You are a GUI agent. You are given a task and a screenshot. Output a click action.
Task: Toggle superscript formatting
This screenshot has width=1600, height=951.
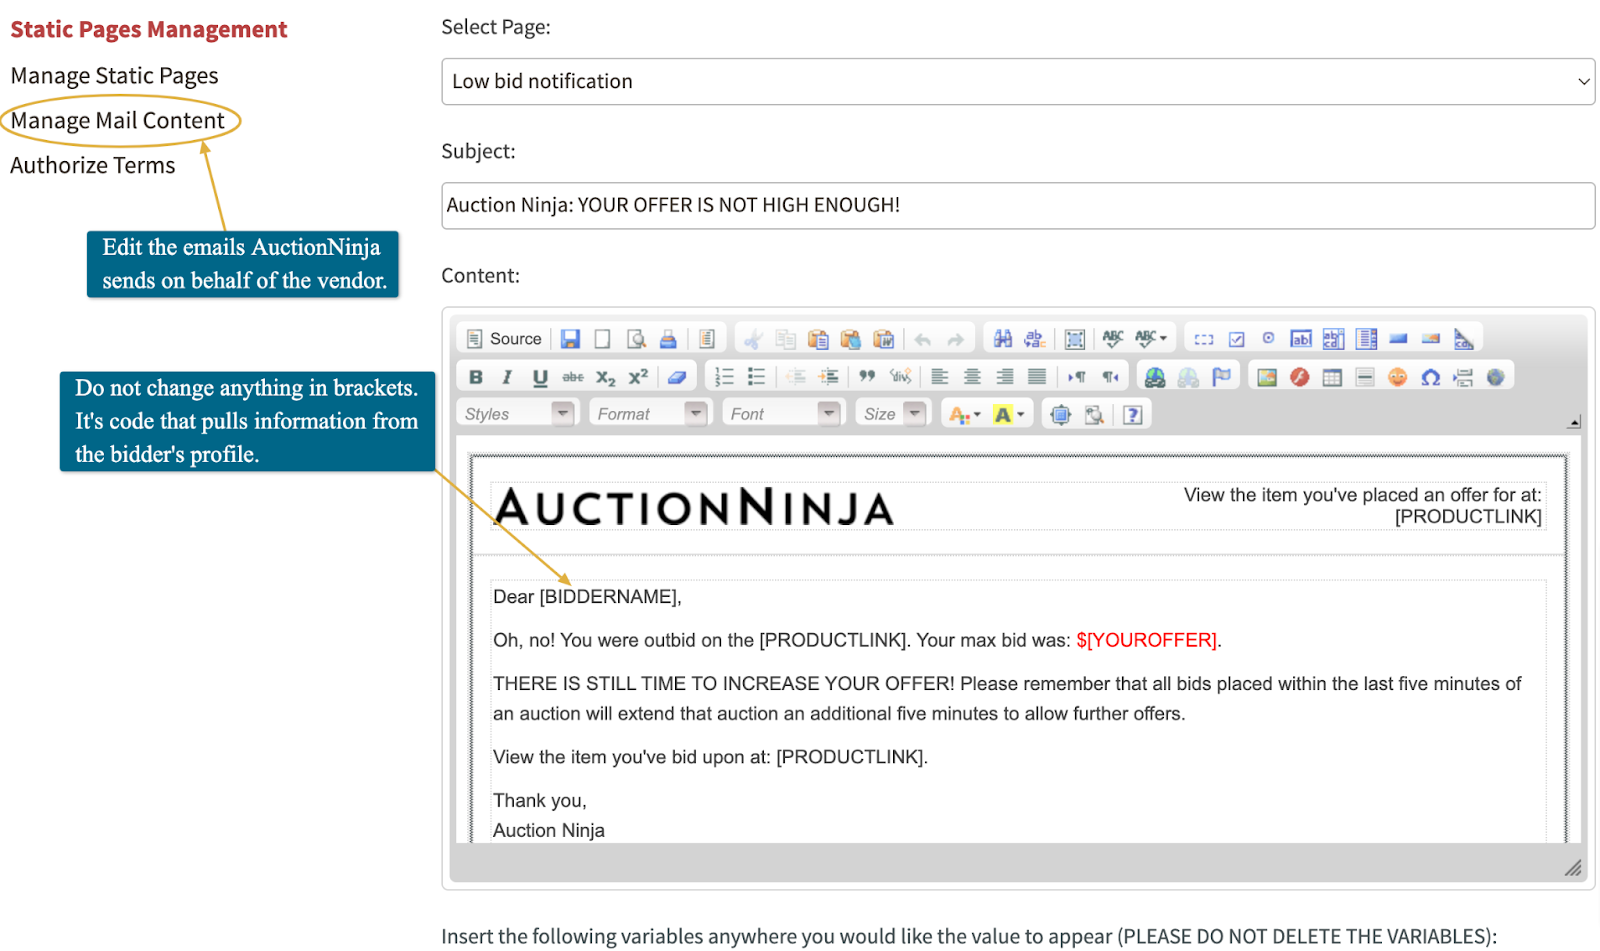[638, 377]
